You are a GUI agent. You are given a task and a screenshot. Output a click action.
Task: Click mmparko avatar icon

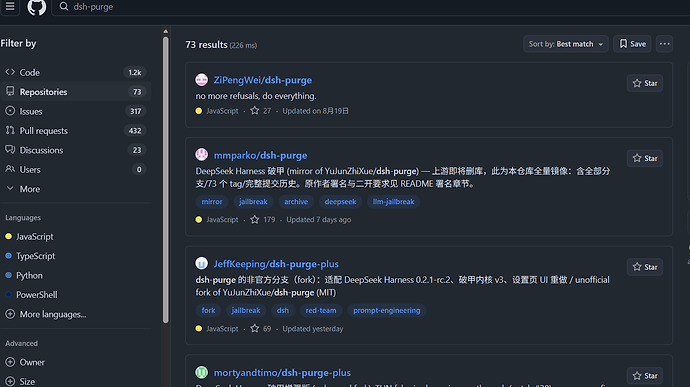tap(202, 155)
